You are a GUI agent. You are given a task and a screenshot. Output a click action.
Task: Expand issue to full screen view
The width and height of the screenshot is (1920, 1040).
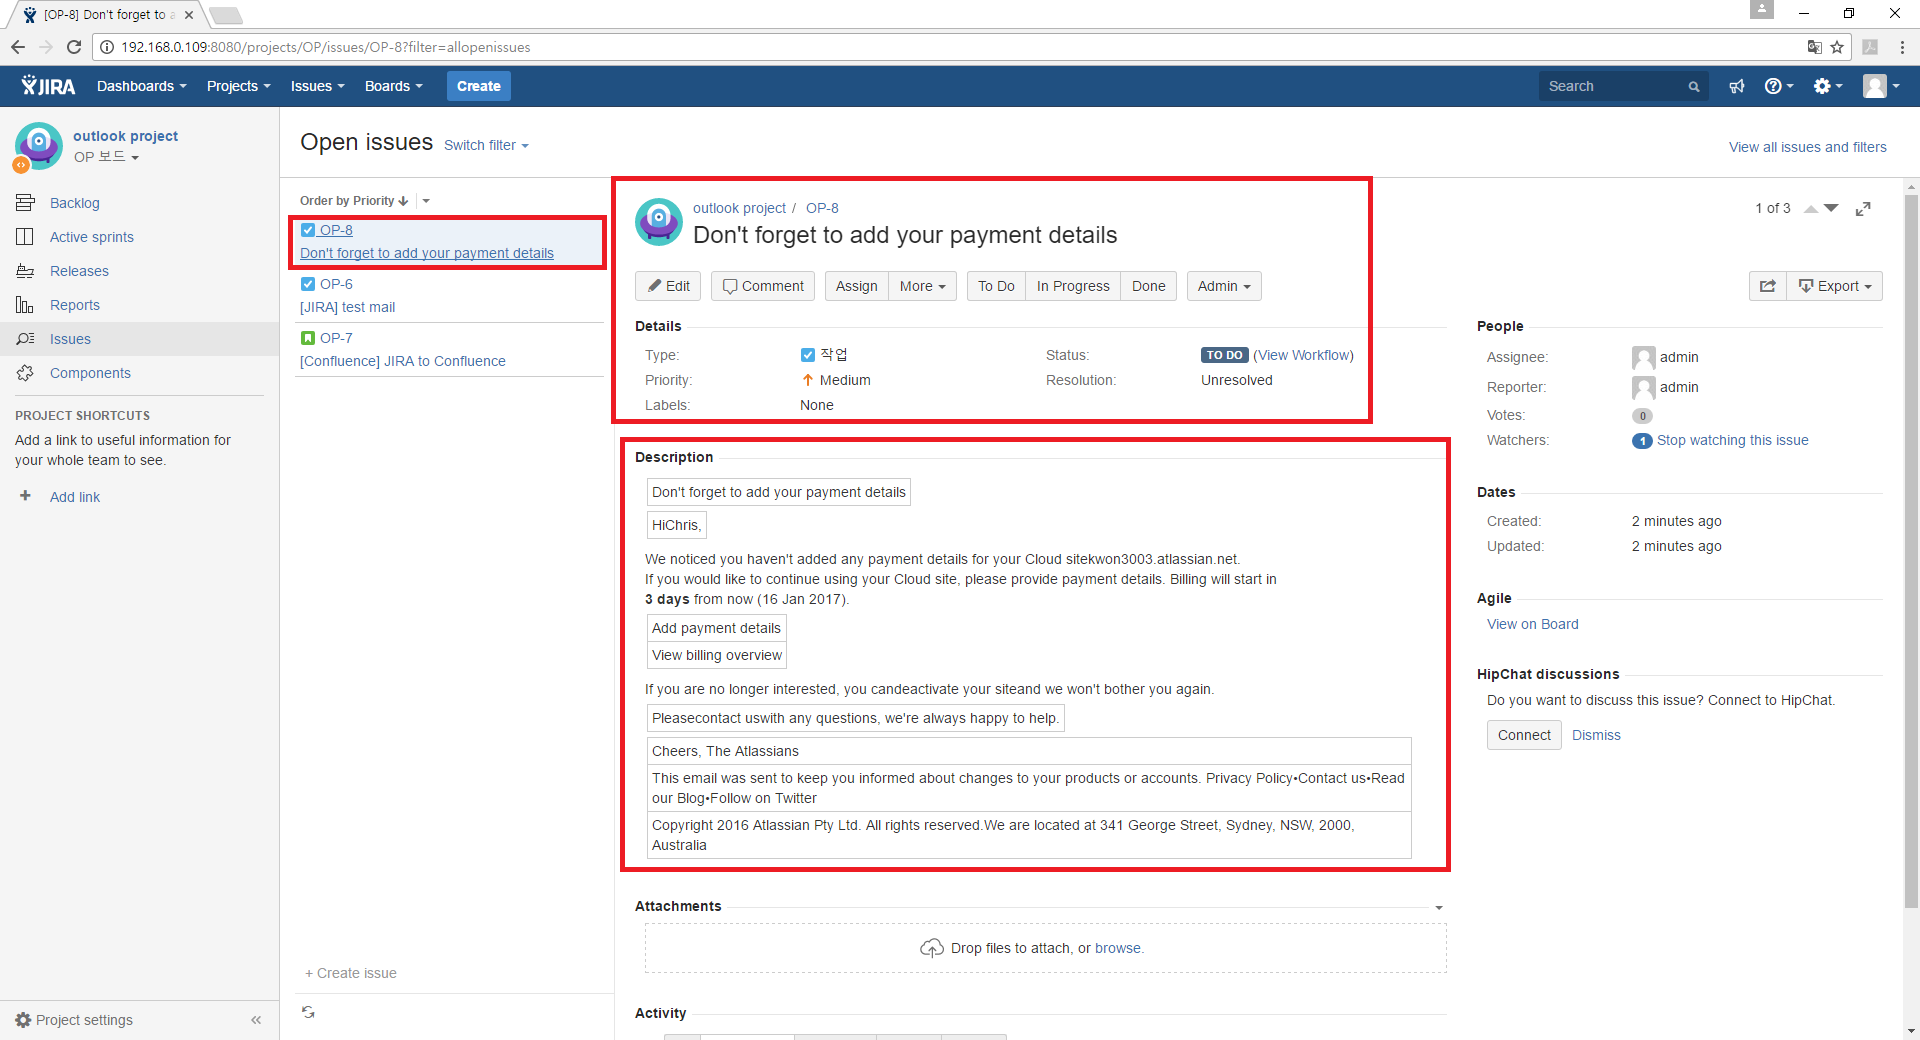(x=1863, y=209)
